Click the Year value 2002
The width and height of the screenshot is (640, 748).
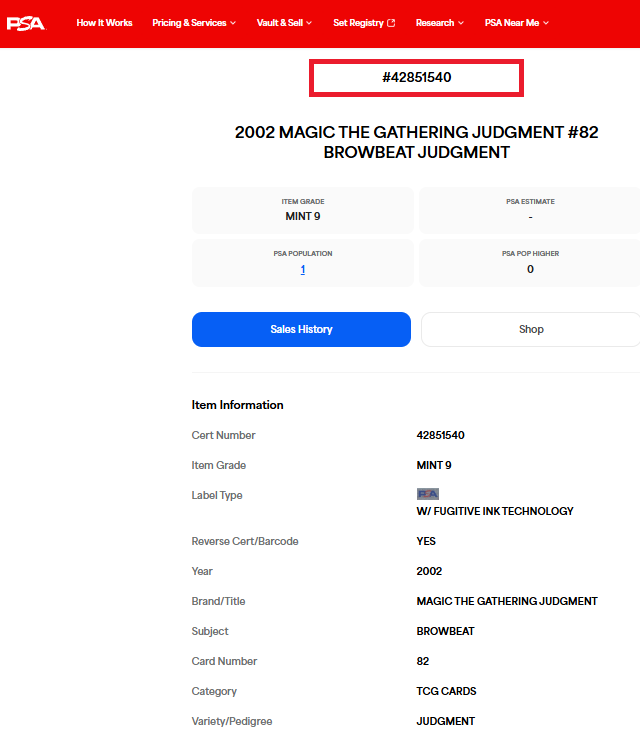[429, 571]
